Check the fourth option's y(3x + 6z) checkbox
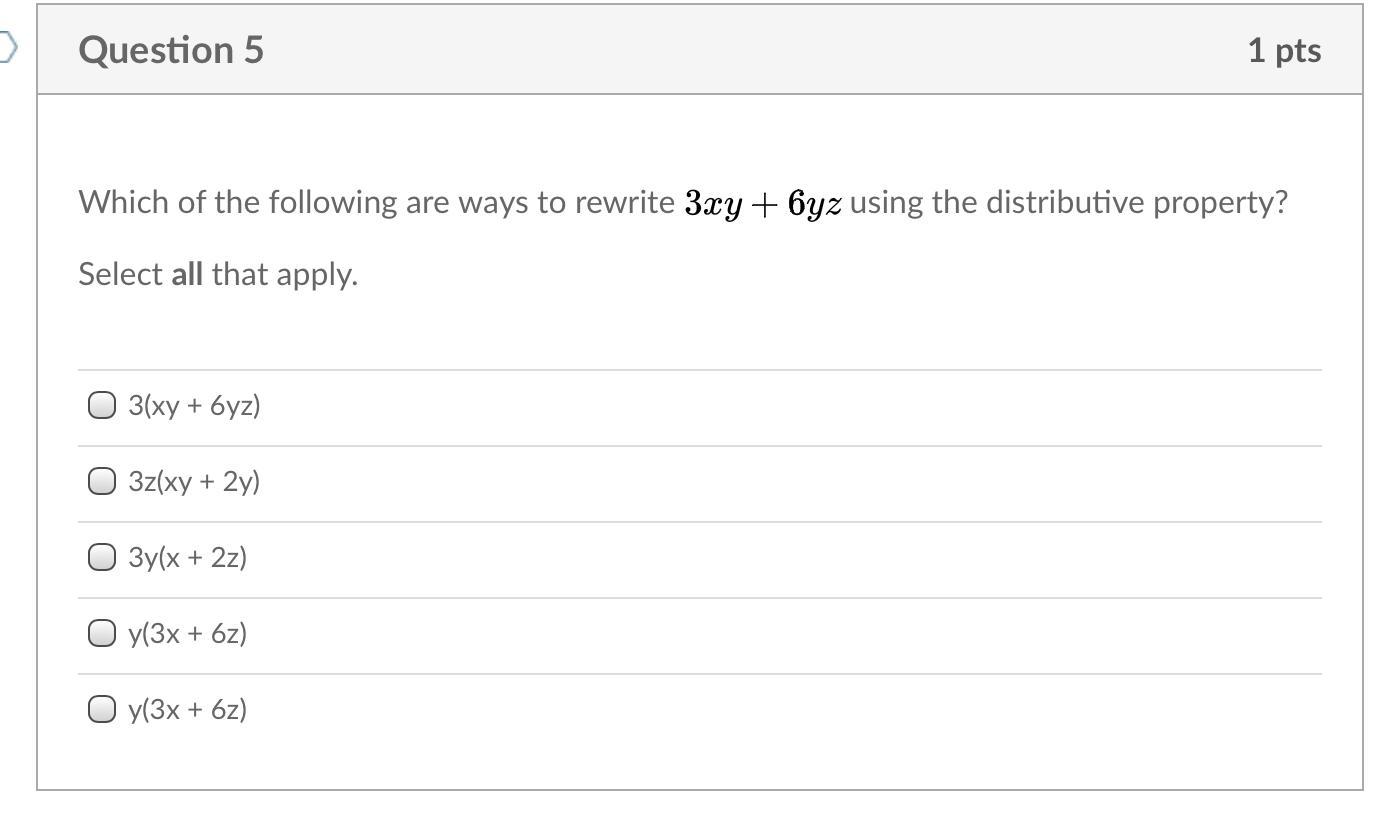The width and height of the screenshot is (1400, 840). (101, 633)
